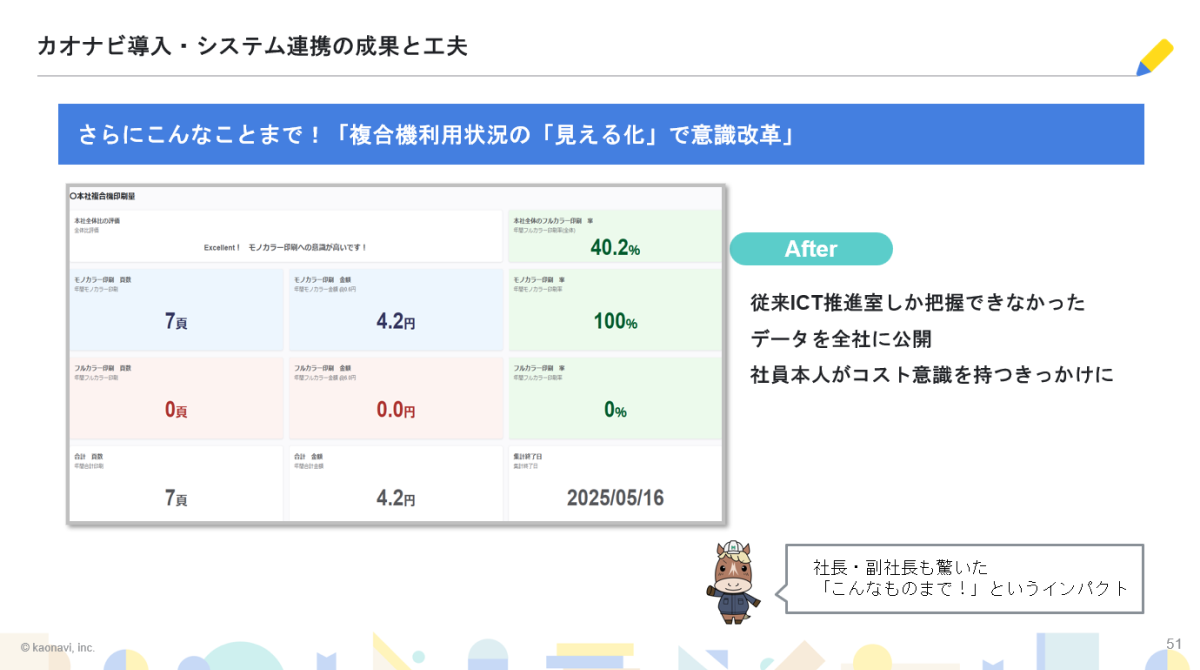
Task: Click the © kaonavi, inc. copyright text
Action: [57, 648]
